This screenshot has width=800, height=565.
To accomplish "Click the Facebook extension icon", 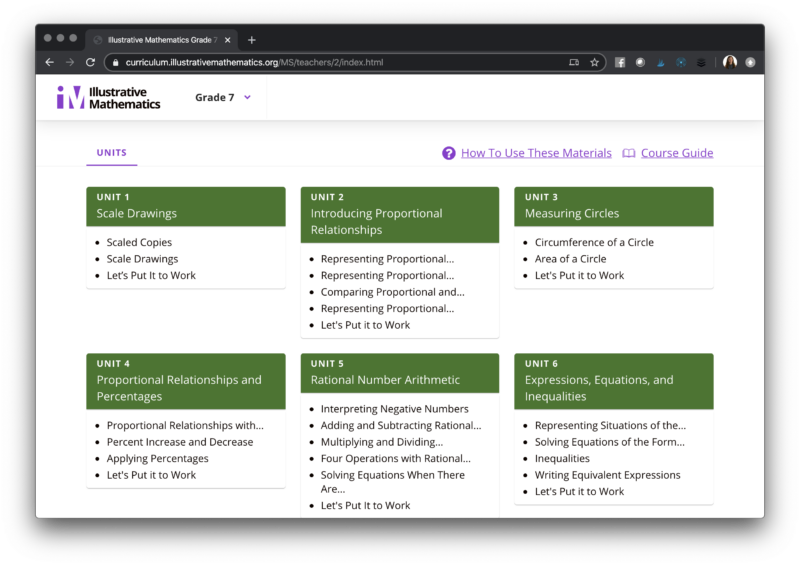I will [620, 62].
